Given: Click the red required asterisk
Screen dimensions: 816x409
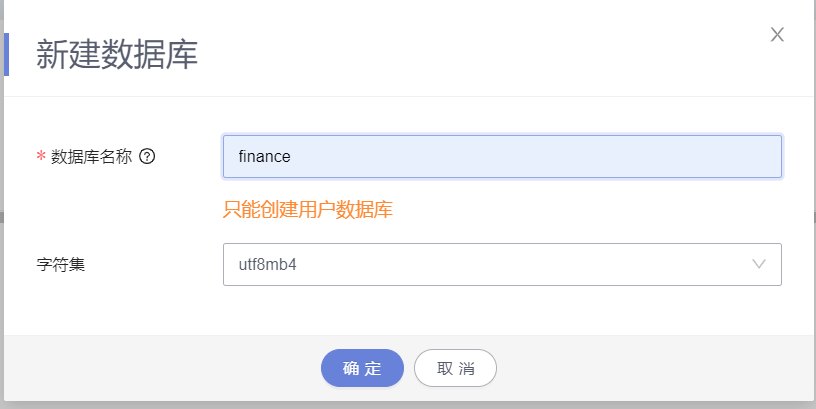Looking at the screenshot, I should (x=41, y=157).
